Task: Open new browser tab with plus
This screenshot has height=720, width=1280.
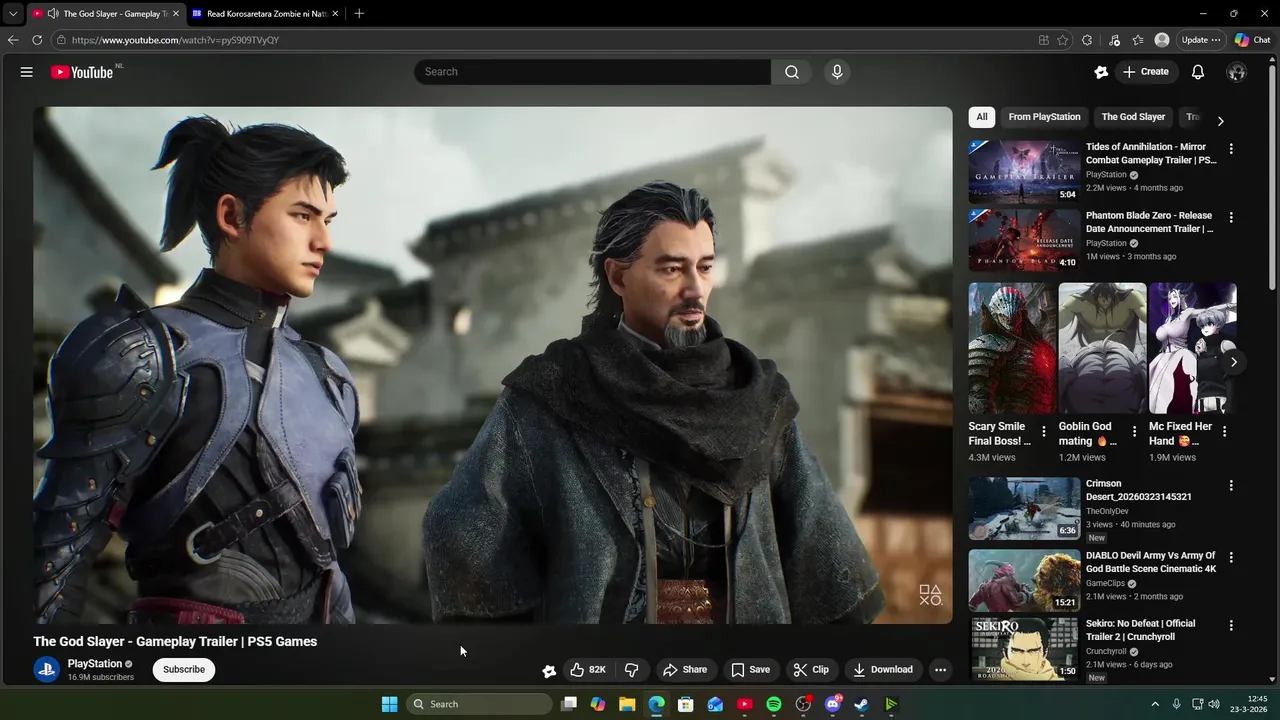Action: click(359, 13)
